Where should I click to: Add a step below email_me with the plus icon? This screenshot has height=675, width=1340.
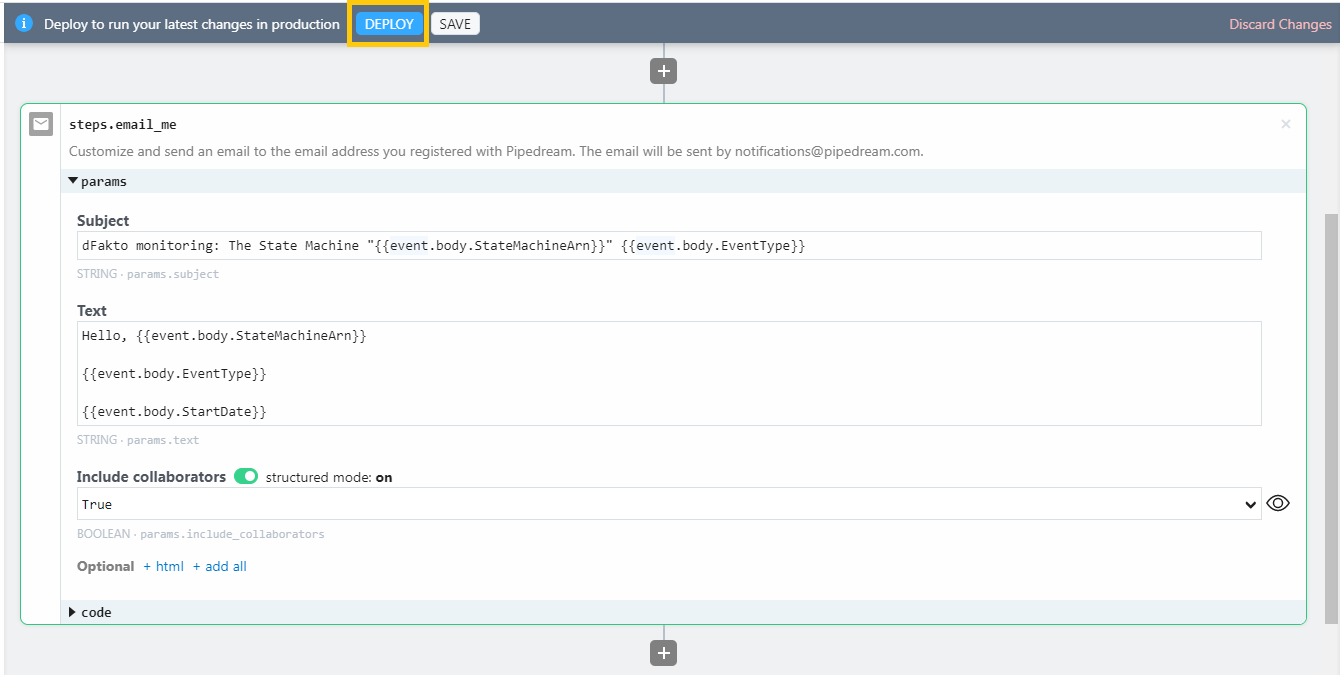click(x=663, y=653)
